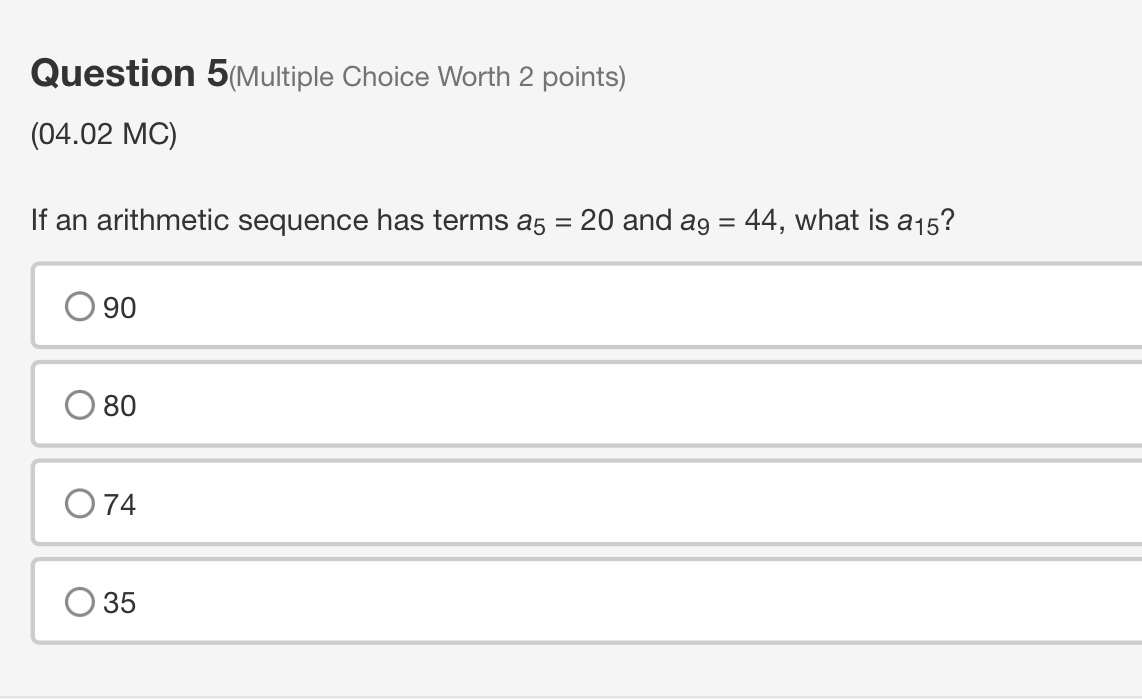
Task: Choose 74 as your answer
Action: click(x=120, y=503)
